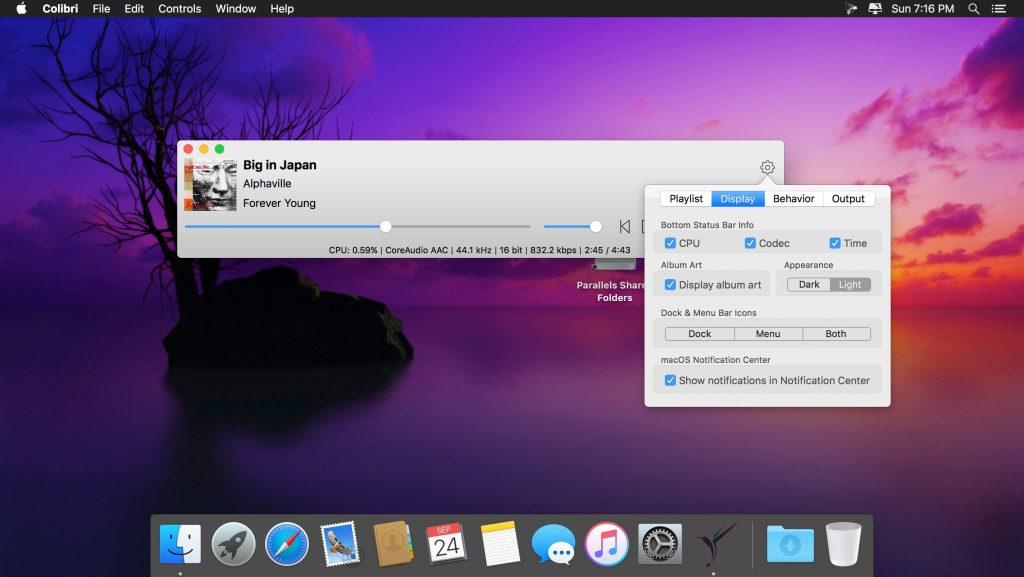Launch iTunes from the Dock
The height and width of the screenshot is (577, 1024).
[x=606, y=545]
